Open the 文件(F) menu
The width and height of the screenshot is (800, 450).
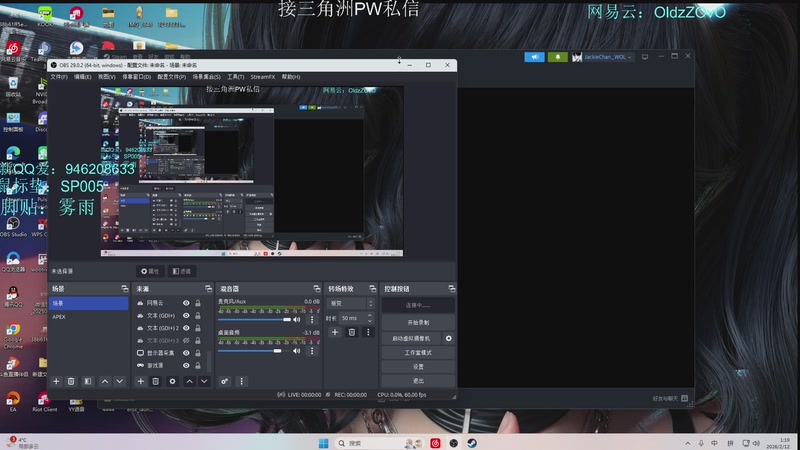pyautogui.click(x=59, y=77)
